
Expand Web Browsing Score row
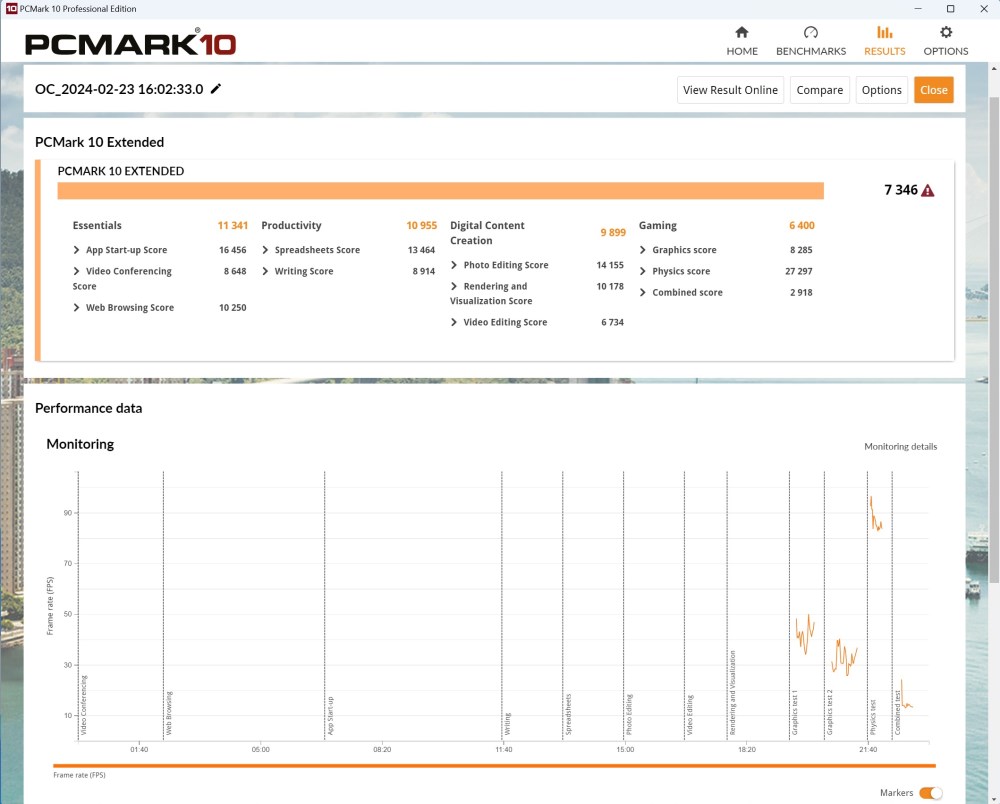(x=77, y=307)
